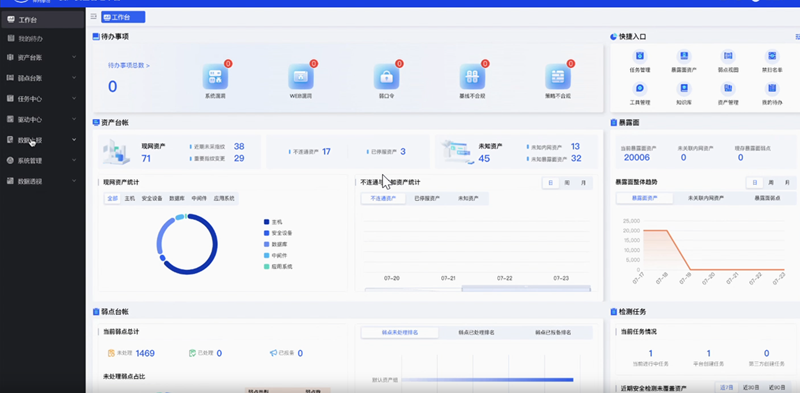Click the 现网资产 count 71

point(146,159)
